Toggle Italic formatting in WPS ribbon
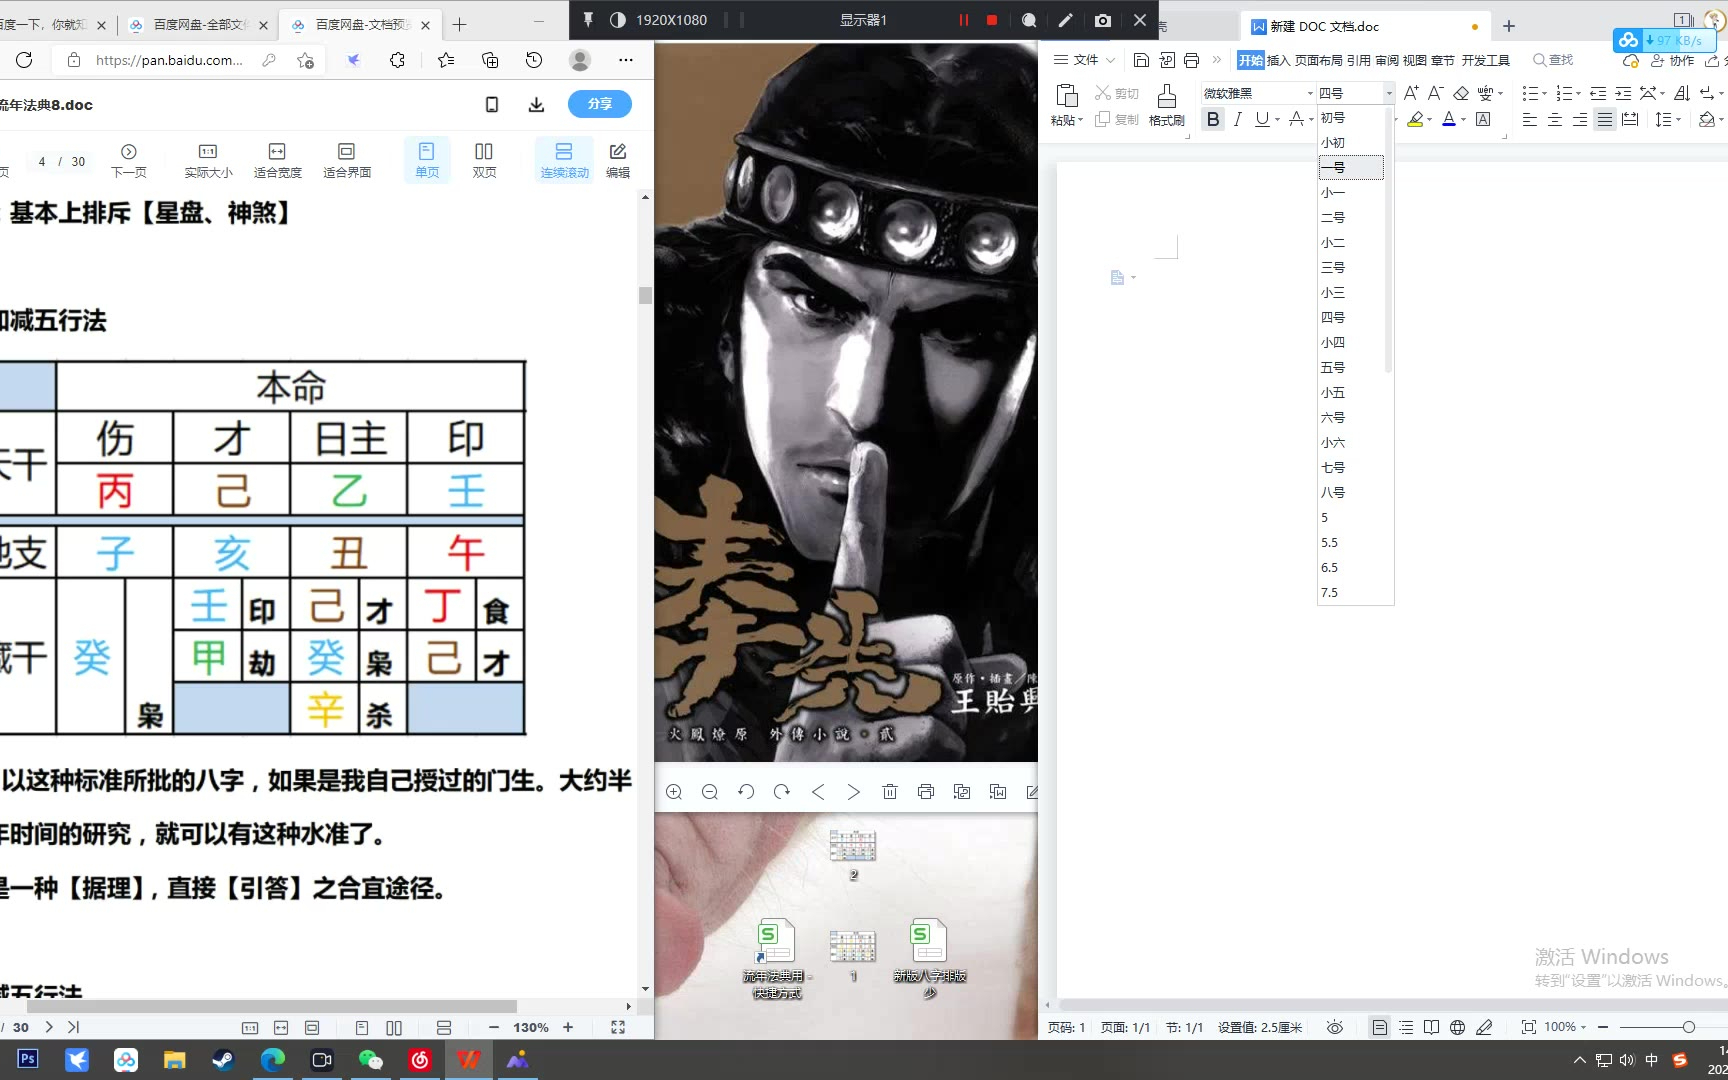 point(1238,119)
